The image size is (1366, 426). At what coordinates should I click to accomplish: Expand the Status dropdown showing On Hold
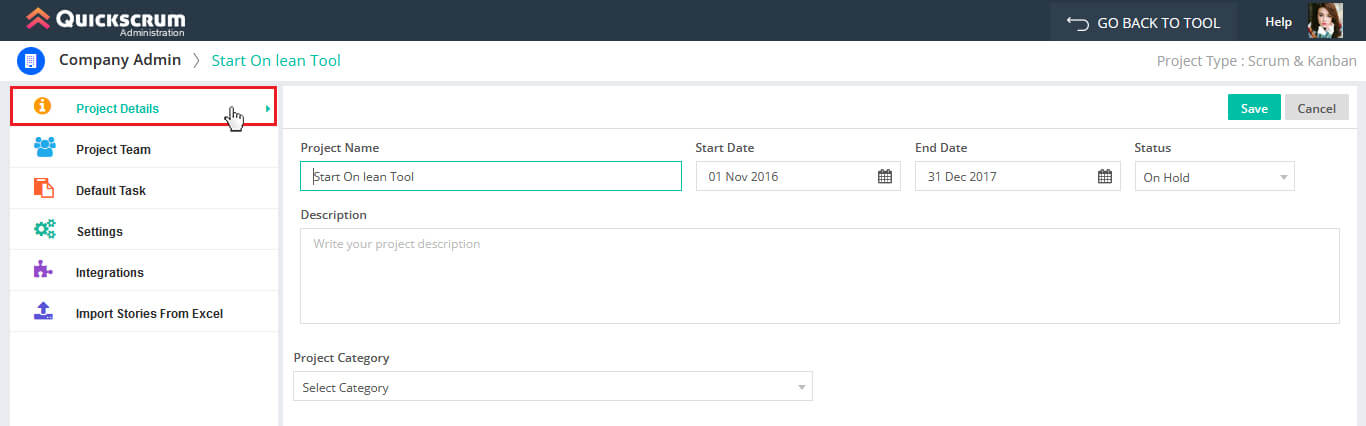pyautogui.click(x=1214, y=177)
